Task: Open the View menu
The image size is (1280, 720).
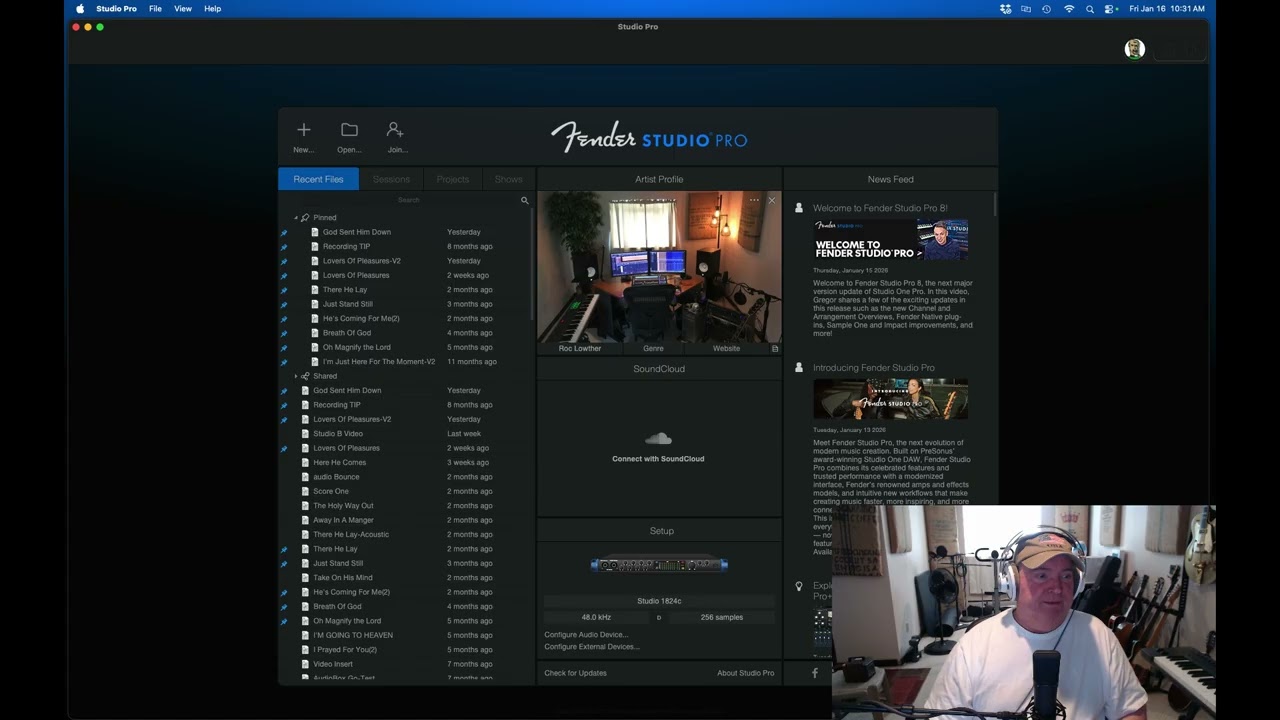Action: [x=183, y=9]
